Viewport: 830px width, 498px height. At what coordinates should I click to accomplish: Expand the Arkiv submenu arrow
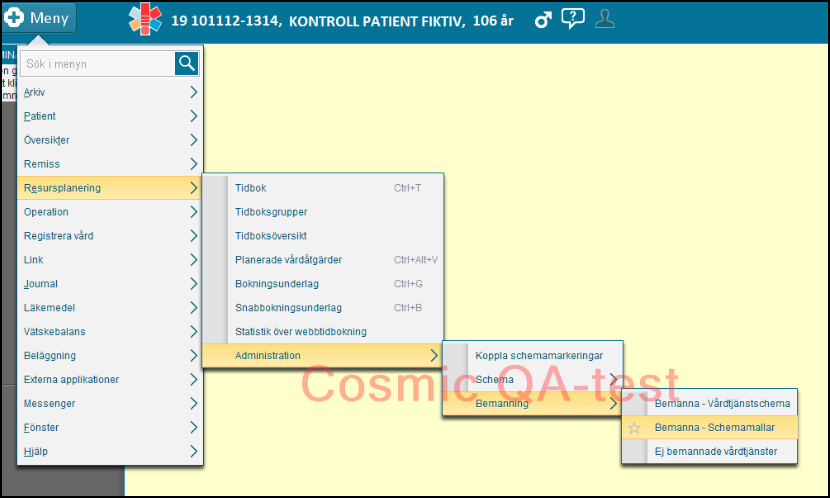click(193, 92)
